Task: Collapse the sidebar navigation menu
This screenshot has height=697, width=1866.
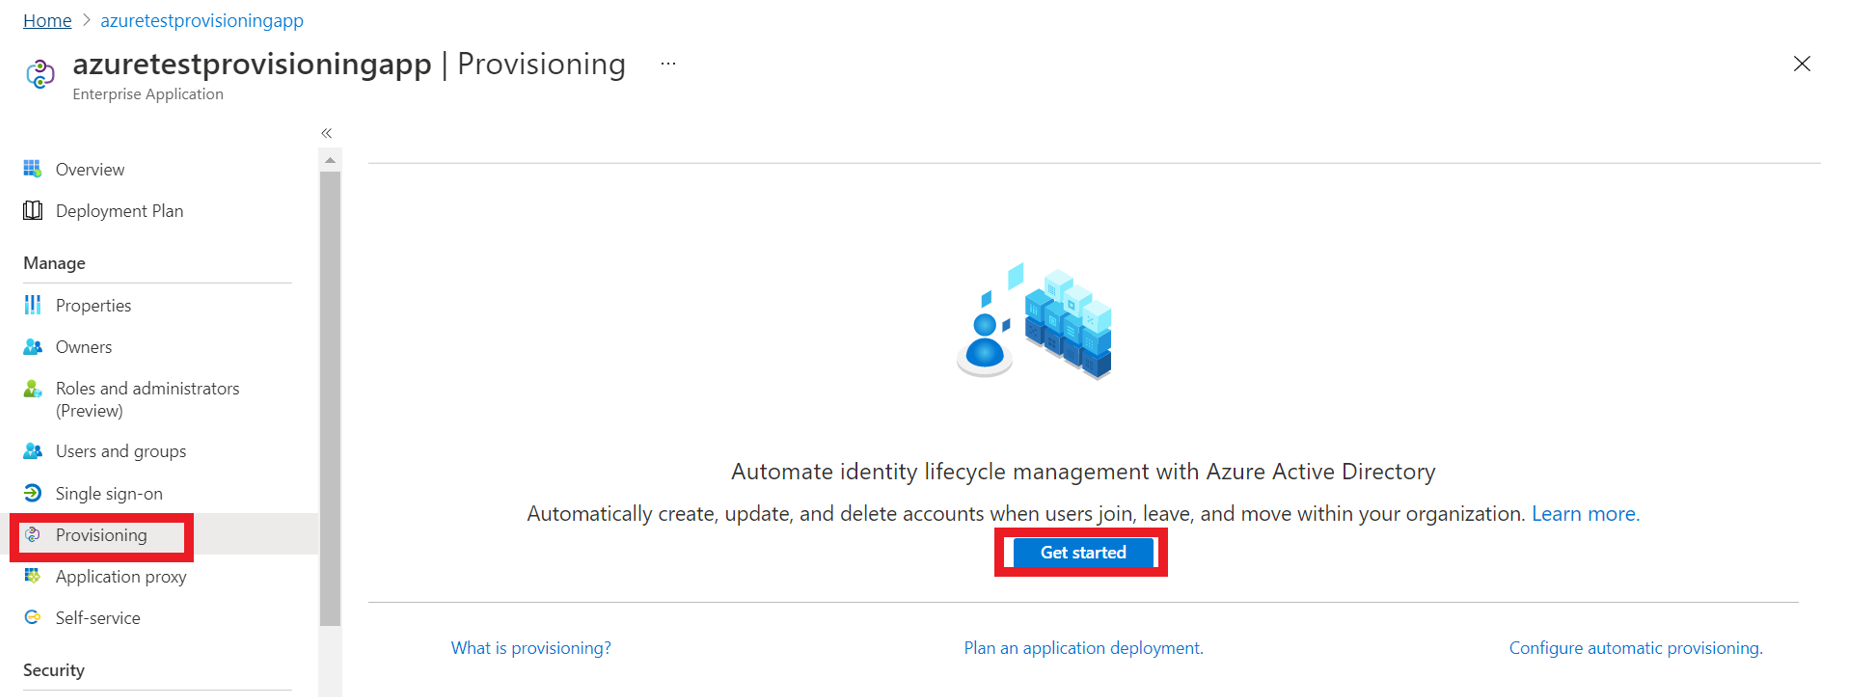Action: (327, 133)
